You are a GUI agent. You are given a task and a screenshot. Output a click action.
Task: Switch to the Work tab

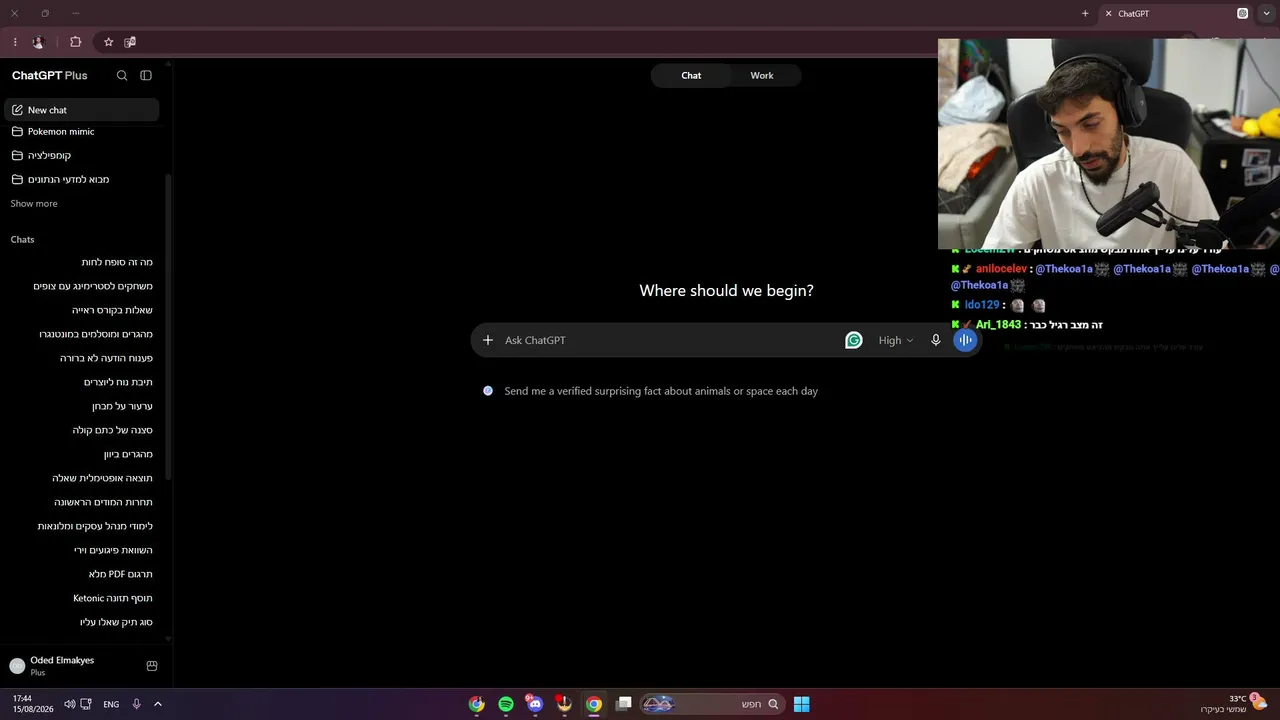[762, 76]
